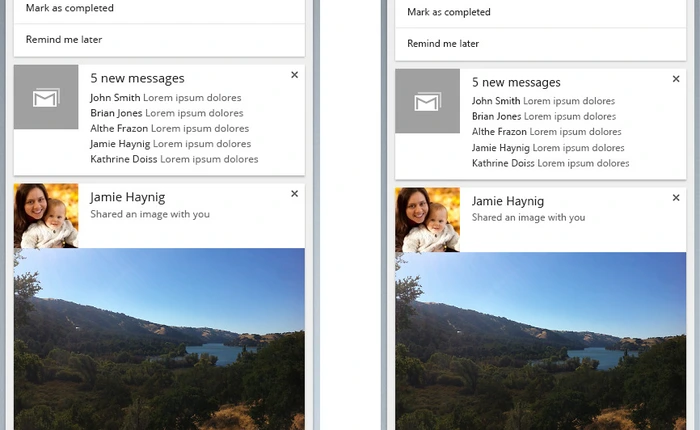
Task: Click the mail icon in the left panel
Action: 46,98
